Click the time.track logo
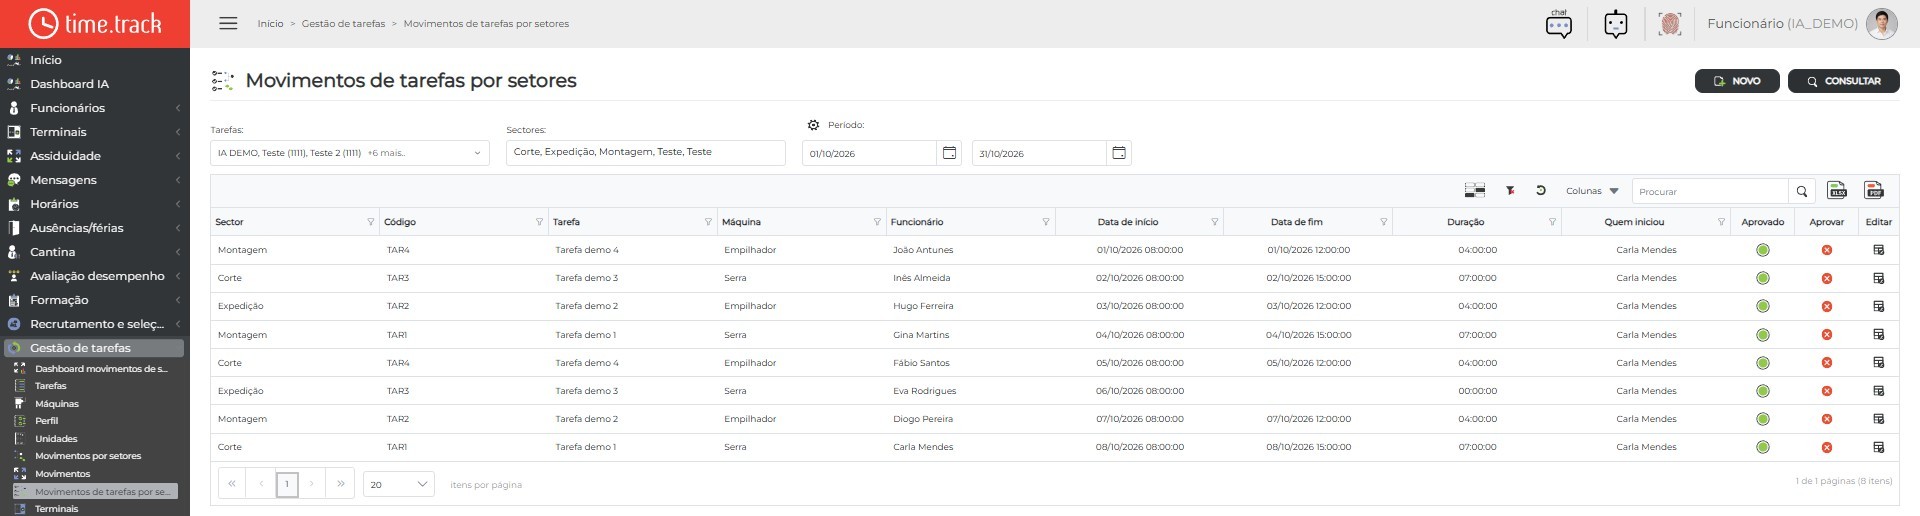The width and height of the screenshot is (1920, 516). point(95,24)
